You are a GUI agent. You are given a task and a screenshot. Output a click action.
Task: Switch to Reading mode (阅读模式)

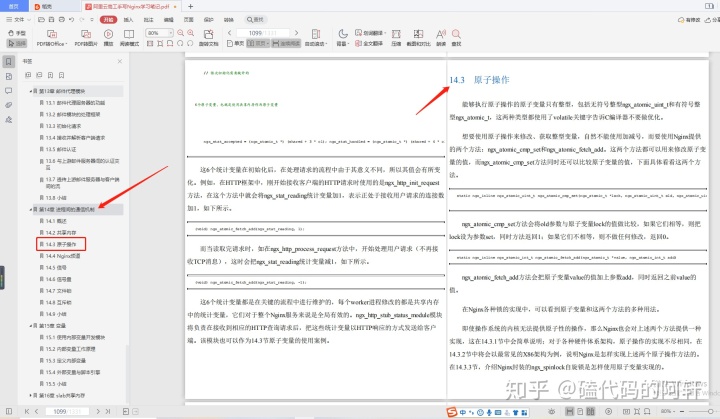(x=129, y=38)
